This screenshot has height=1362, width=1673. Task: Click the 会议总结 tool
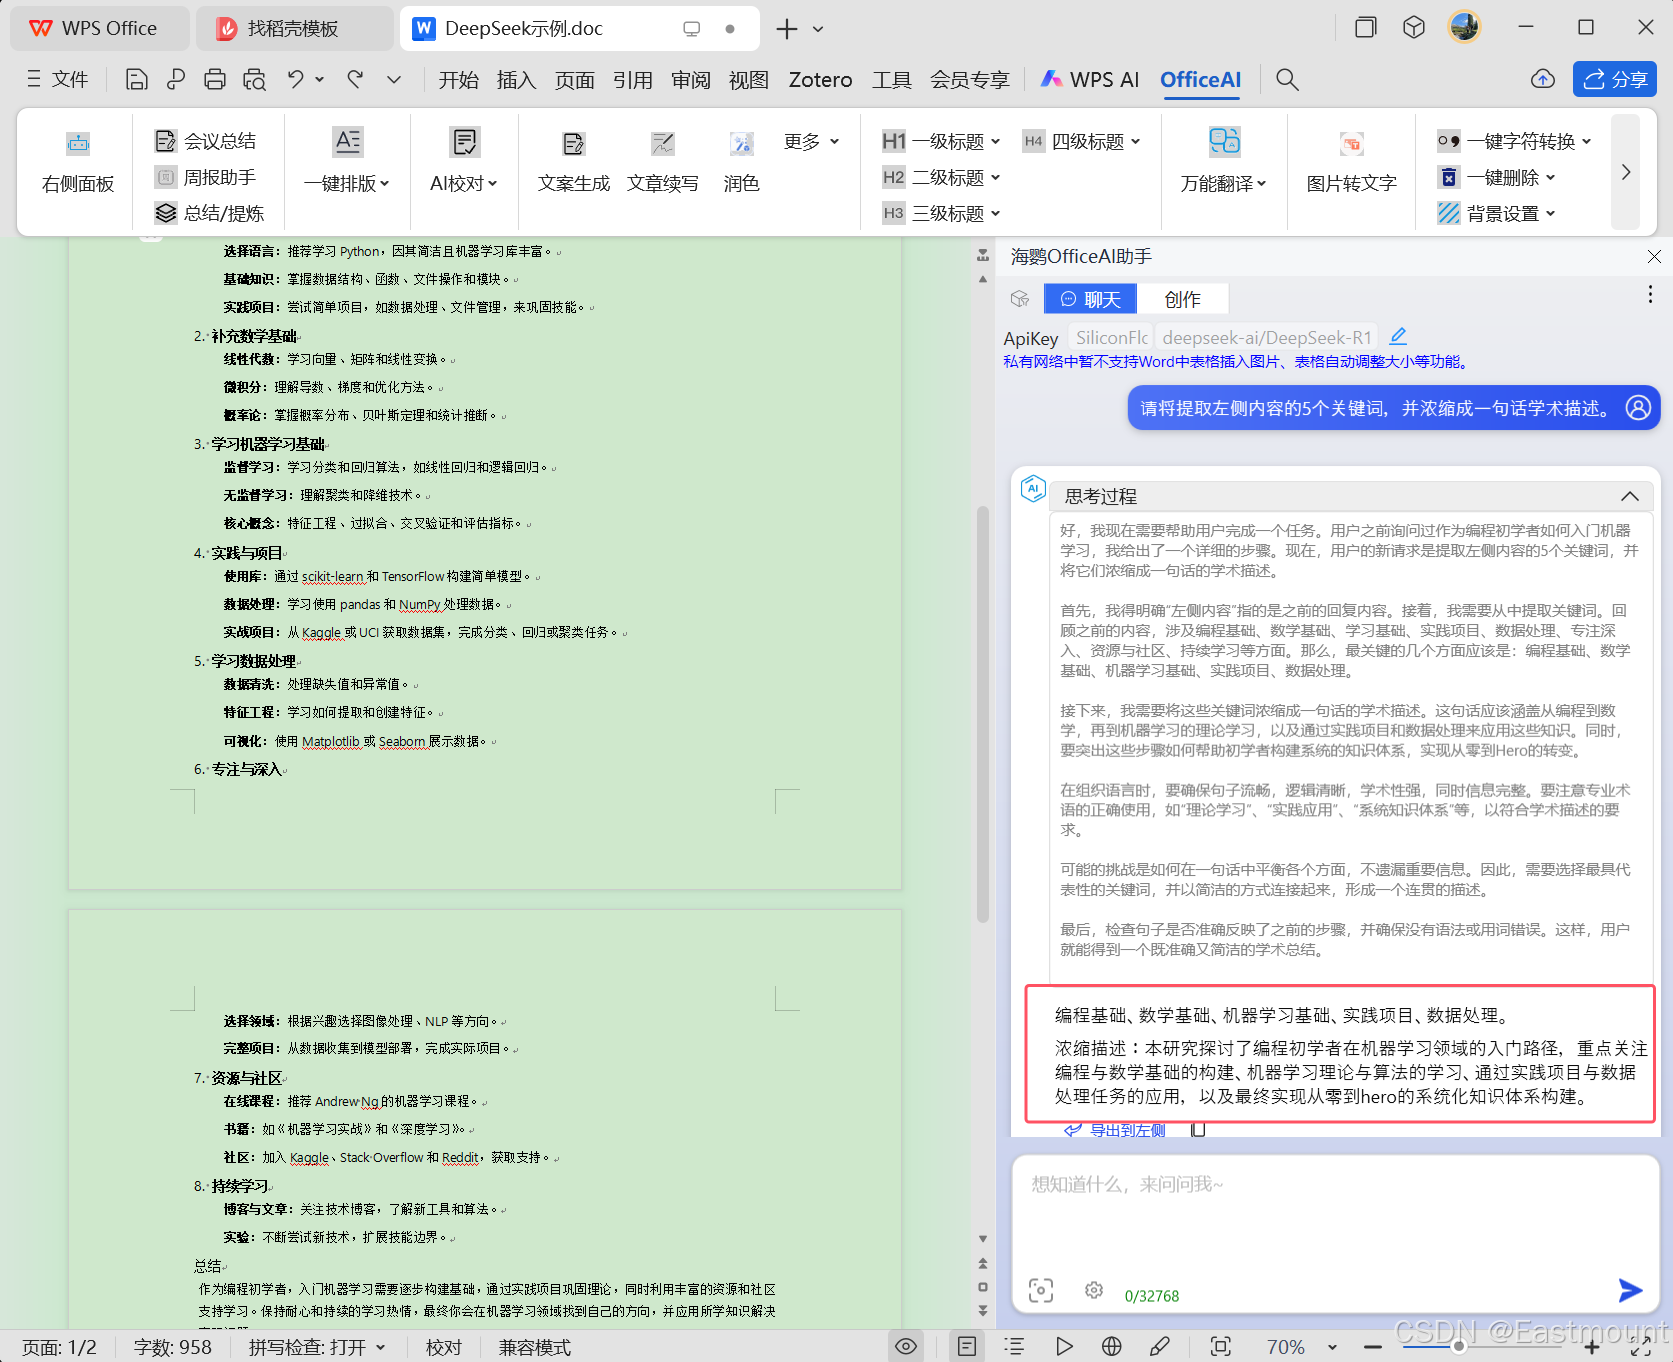tap(206, 141)
